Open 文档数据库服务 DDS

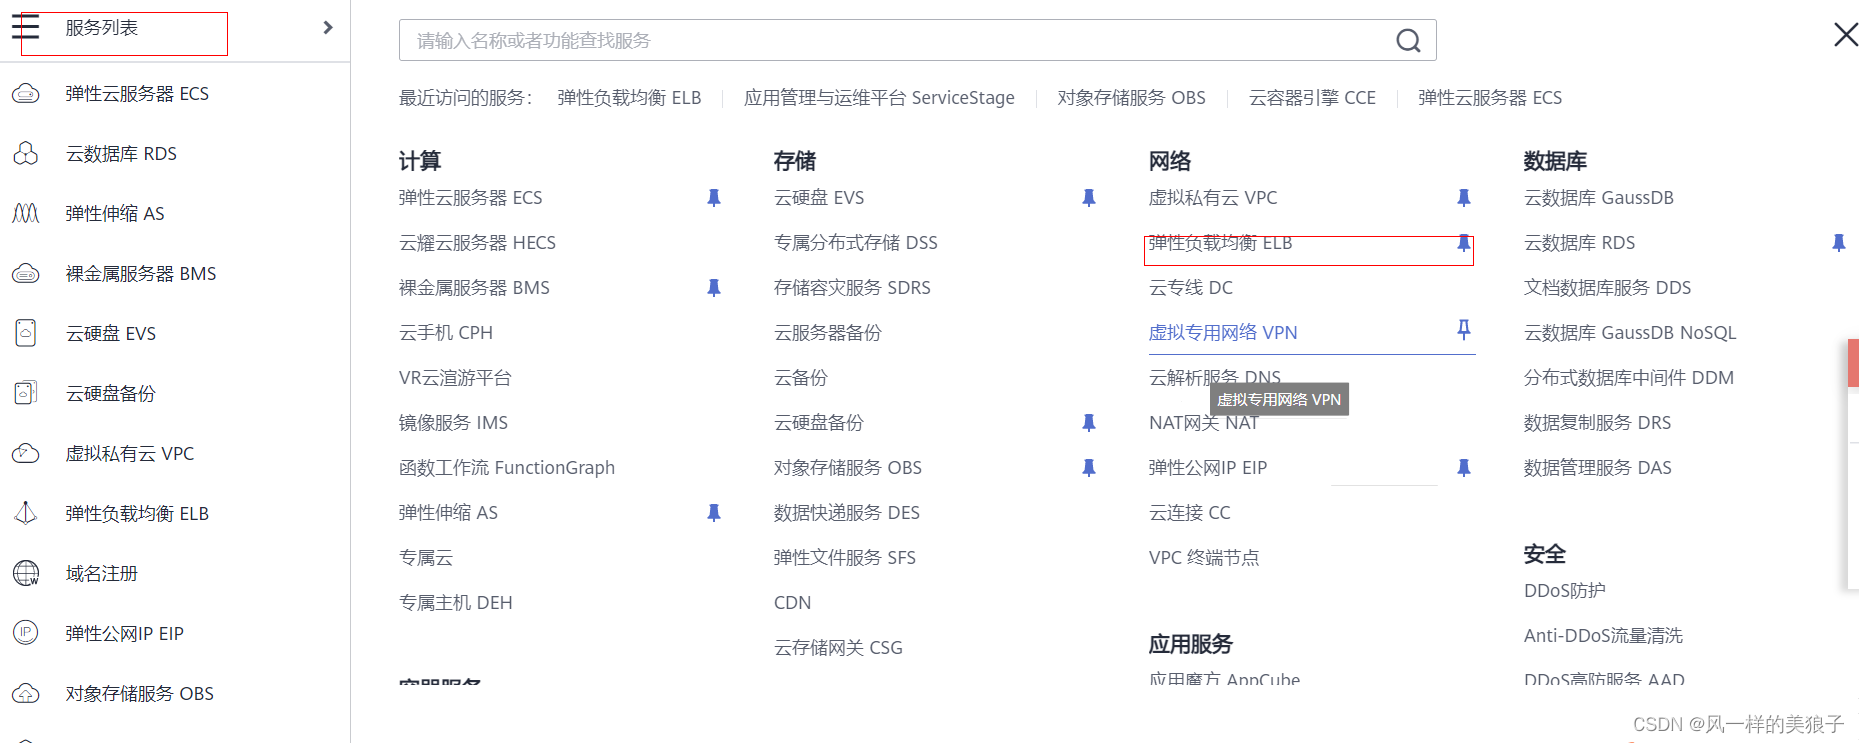pos(1608,288)
